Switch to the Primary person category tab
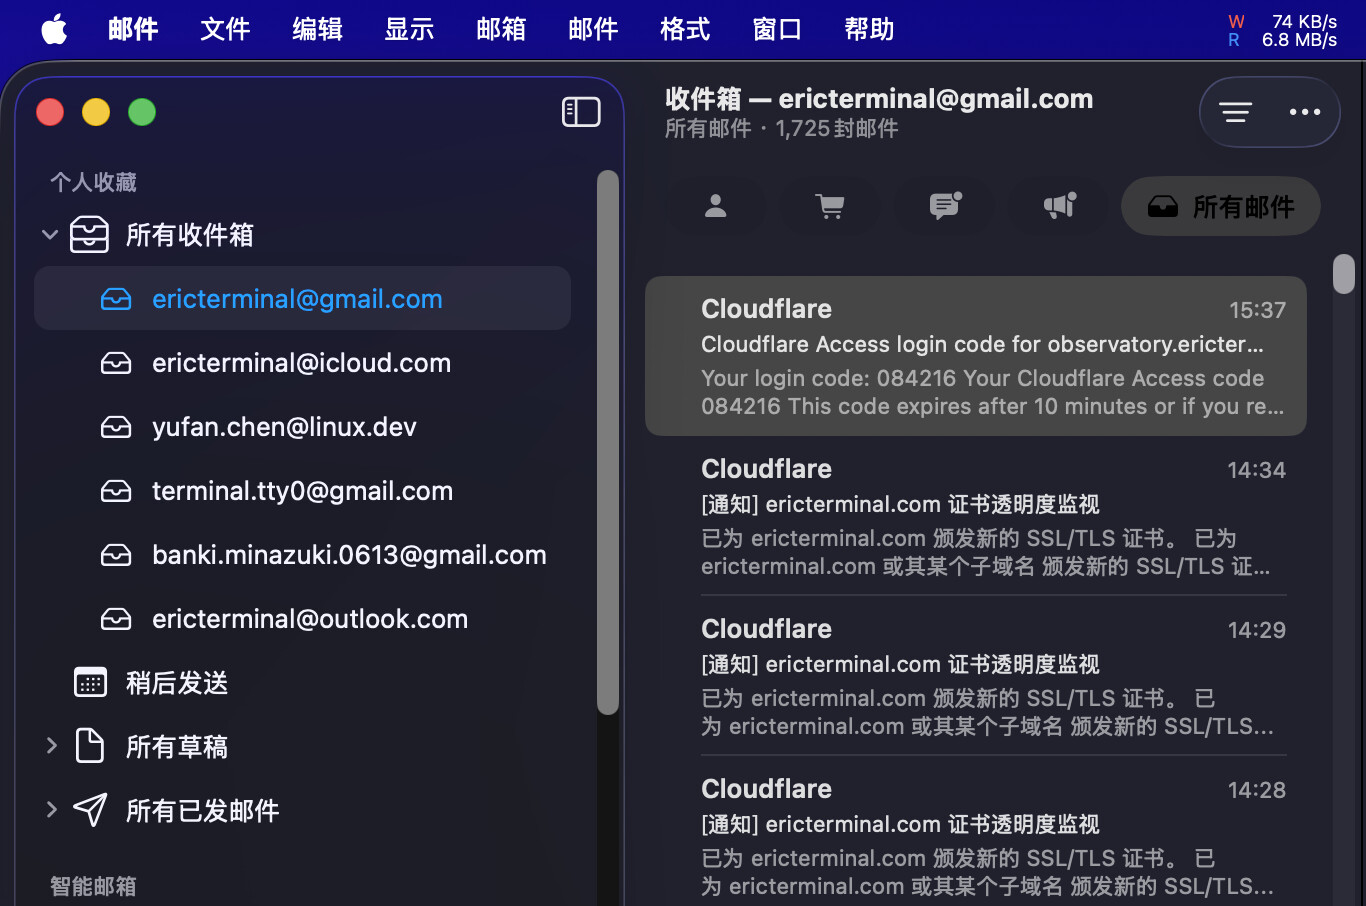1366x906 pixels. [715, 206]
